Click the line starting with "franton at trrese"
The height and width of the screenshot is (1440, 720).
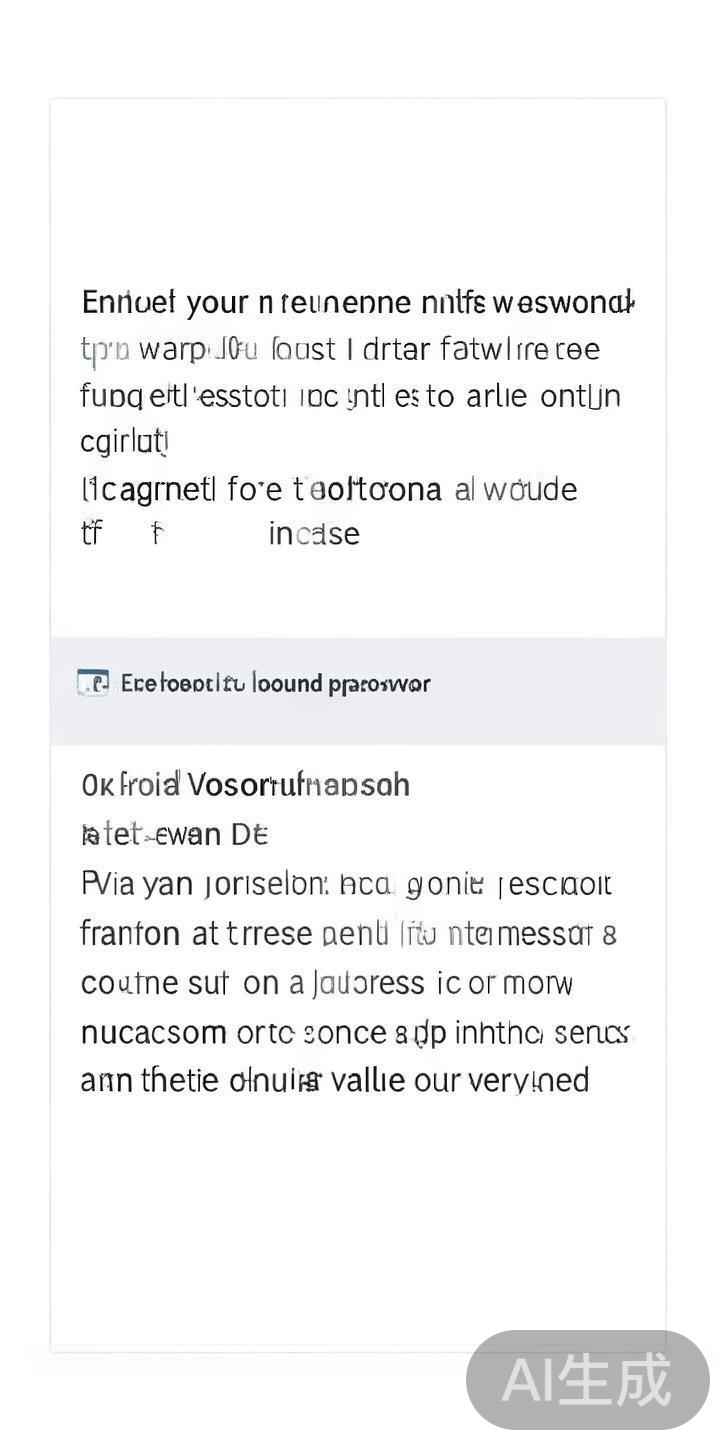coord(348,934)
